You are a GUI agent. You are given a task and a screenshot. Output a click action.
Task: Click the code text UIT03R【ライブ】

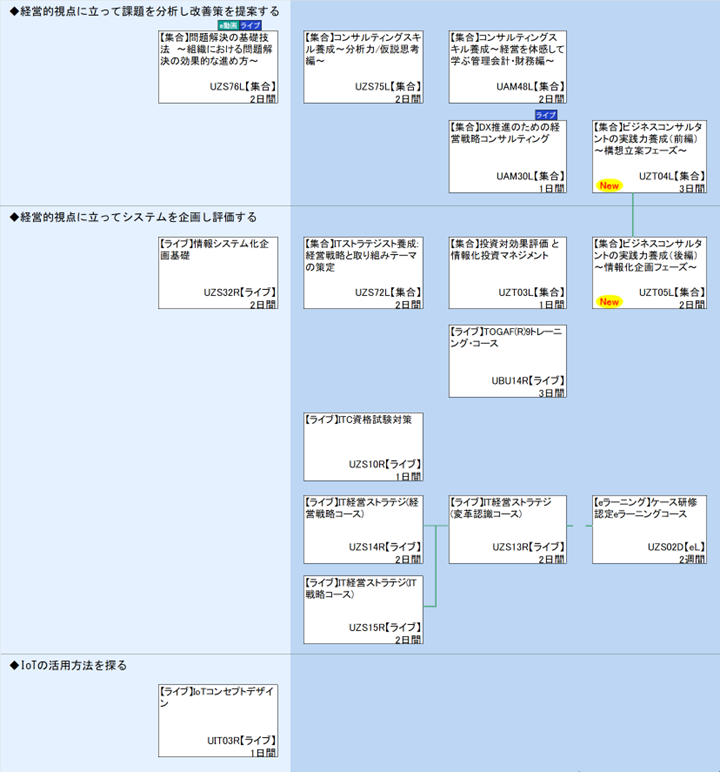(x=241, y=740)
